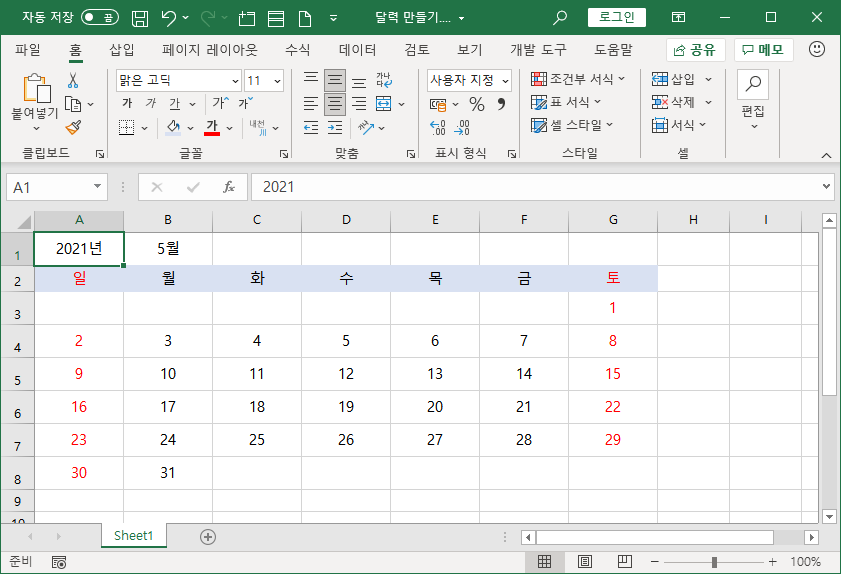Switch to the 페이지 레이아웃 tab
The image size is (841, 574).
pyautogui.click(x=210, y=50)
